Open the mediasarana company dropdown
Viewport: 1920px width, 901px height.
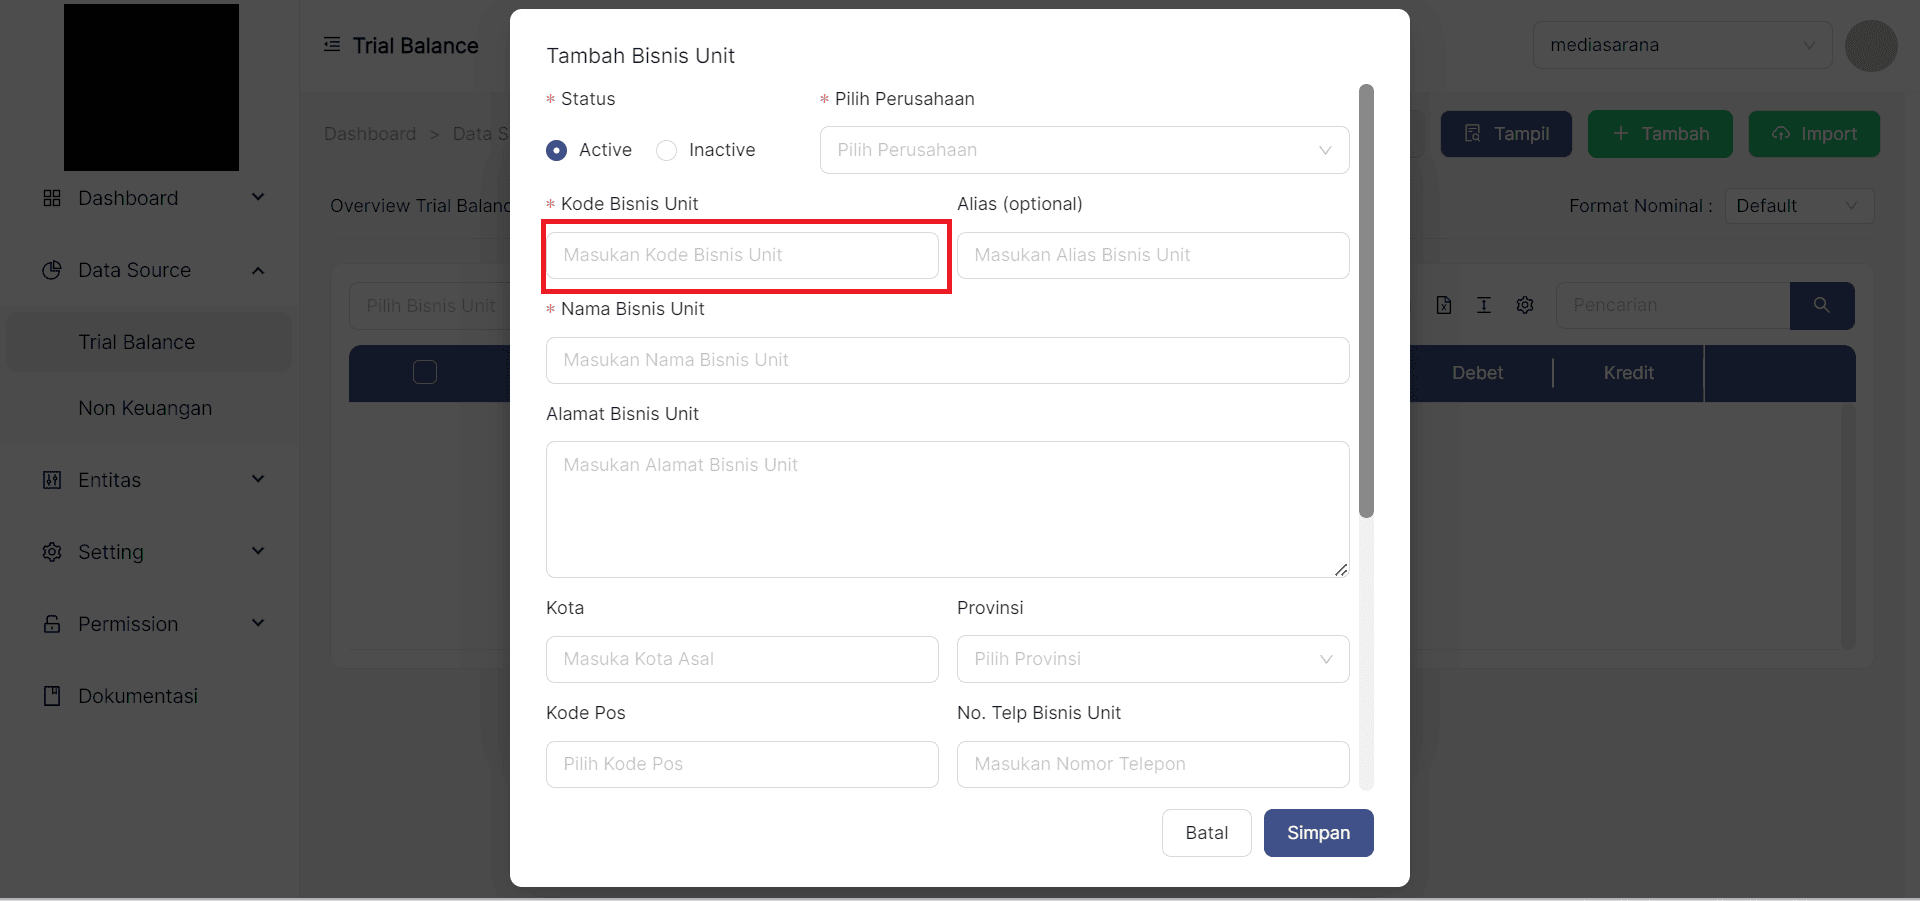tap(1682, 45)
